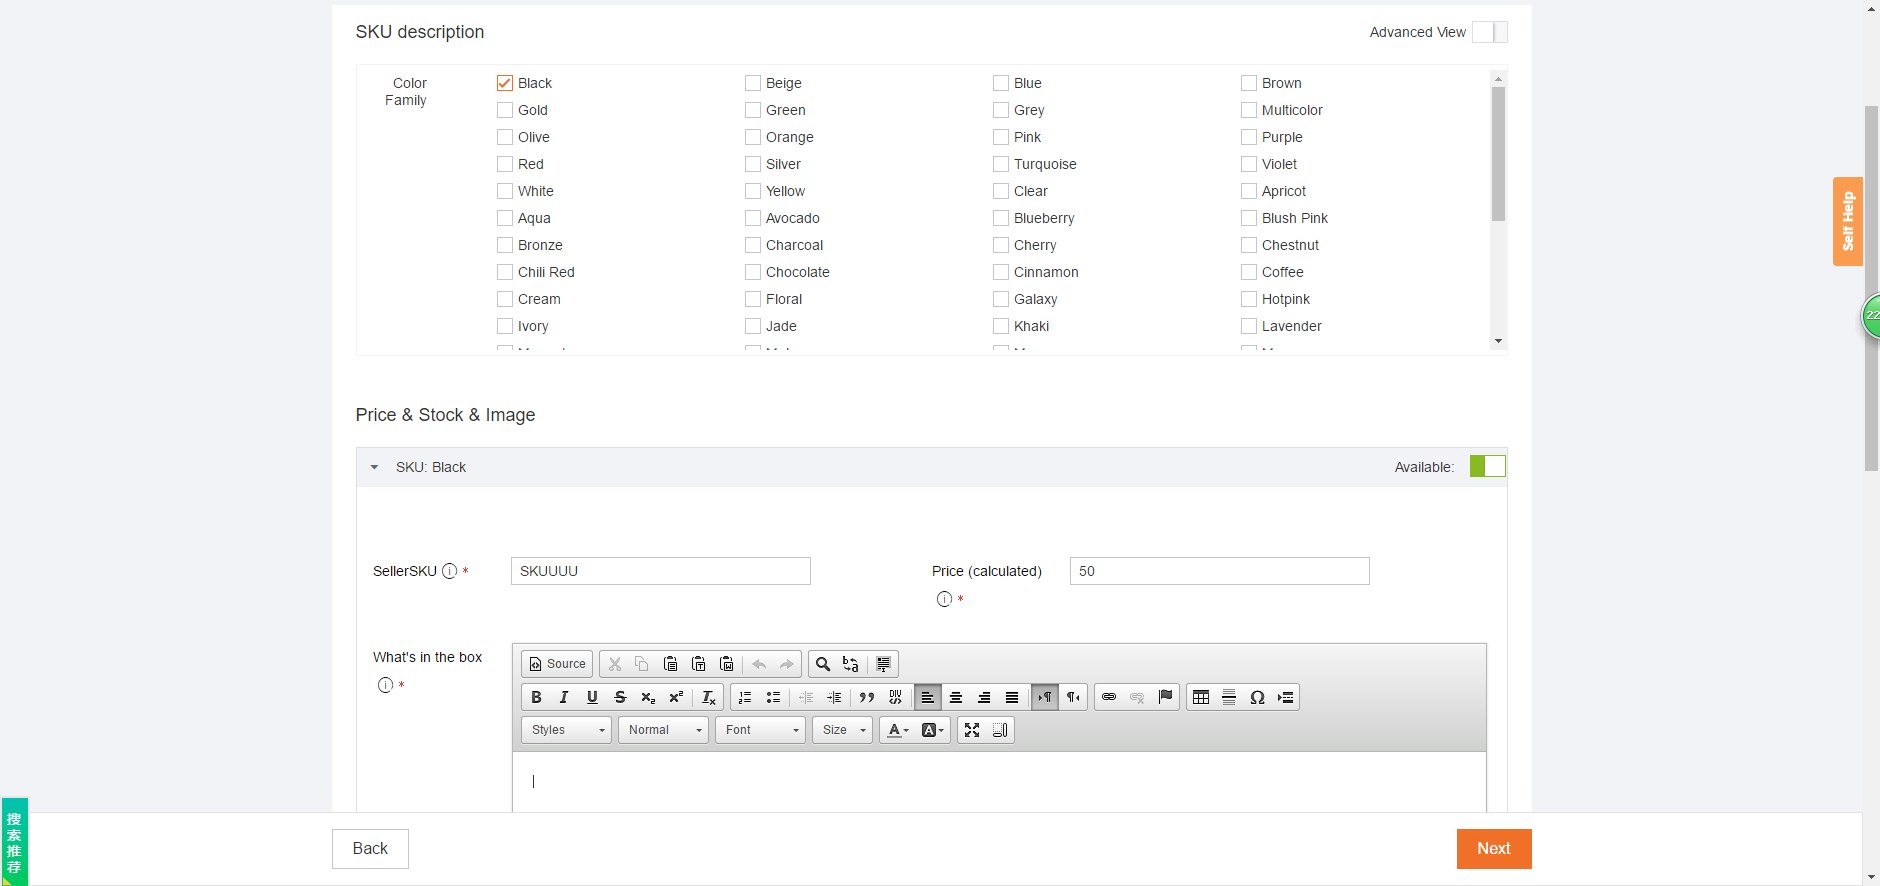Toggle the Advanced View switch
The height and width of the screenshot is (886, 1880).
tap(1490, 32)
